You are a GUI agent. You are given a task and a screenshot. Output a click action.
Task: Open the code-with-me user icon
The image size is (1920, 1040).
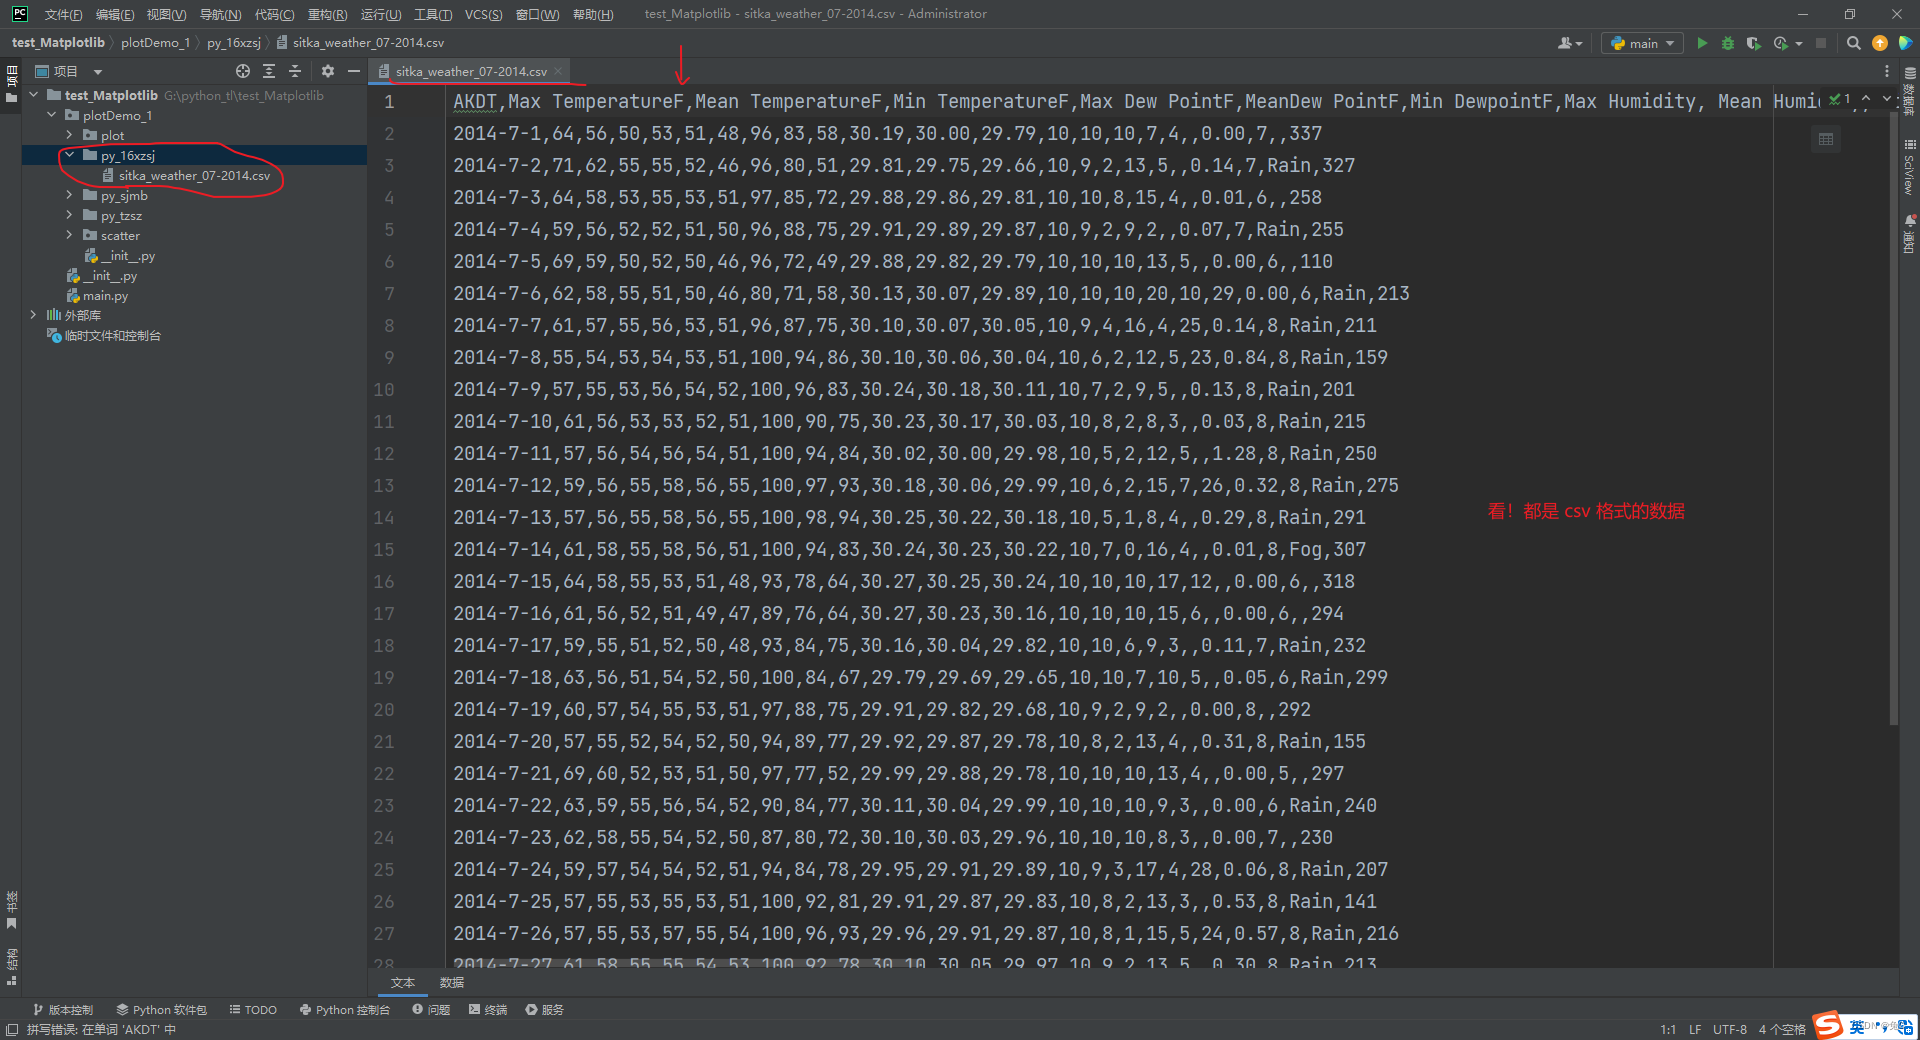pos(1570,43)
